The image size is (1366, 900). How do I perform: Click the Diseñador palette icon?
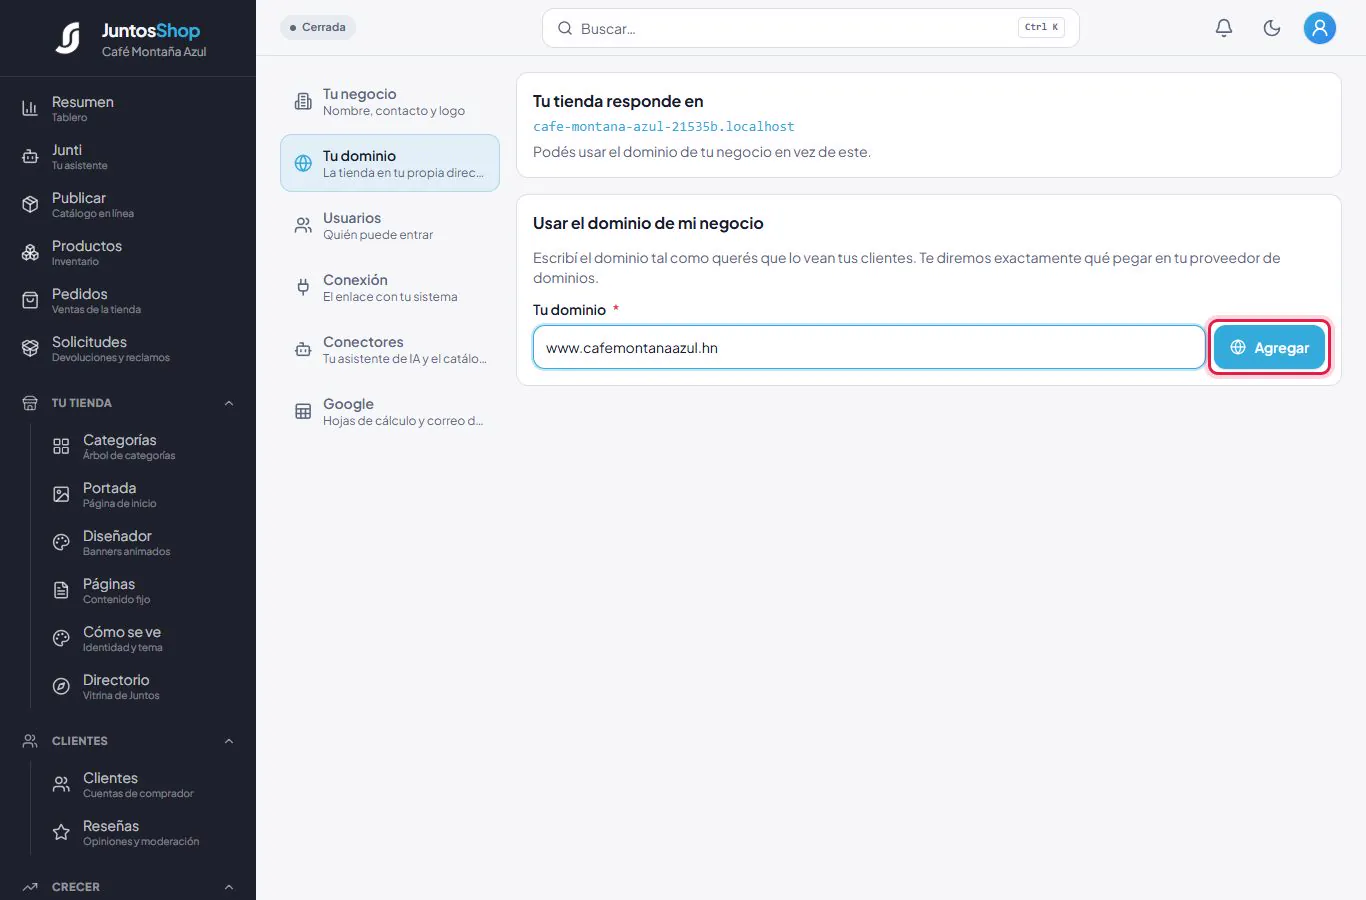61,542
